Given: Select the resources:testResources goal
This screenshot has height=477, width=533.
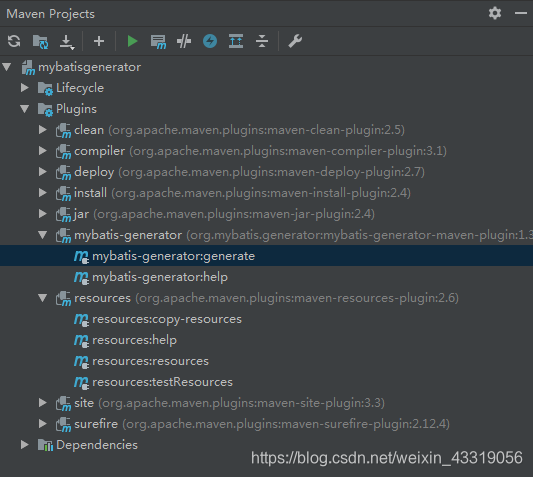Looking at the screenshot, I should [x=266, y=382].
